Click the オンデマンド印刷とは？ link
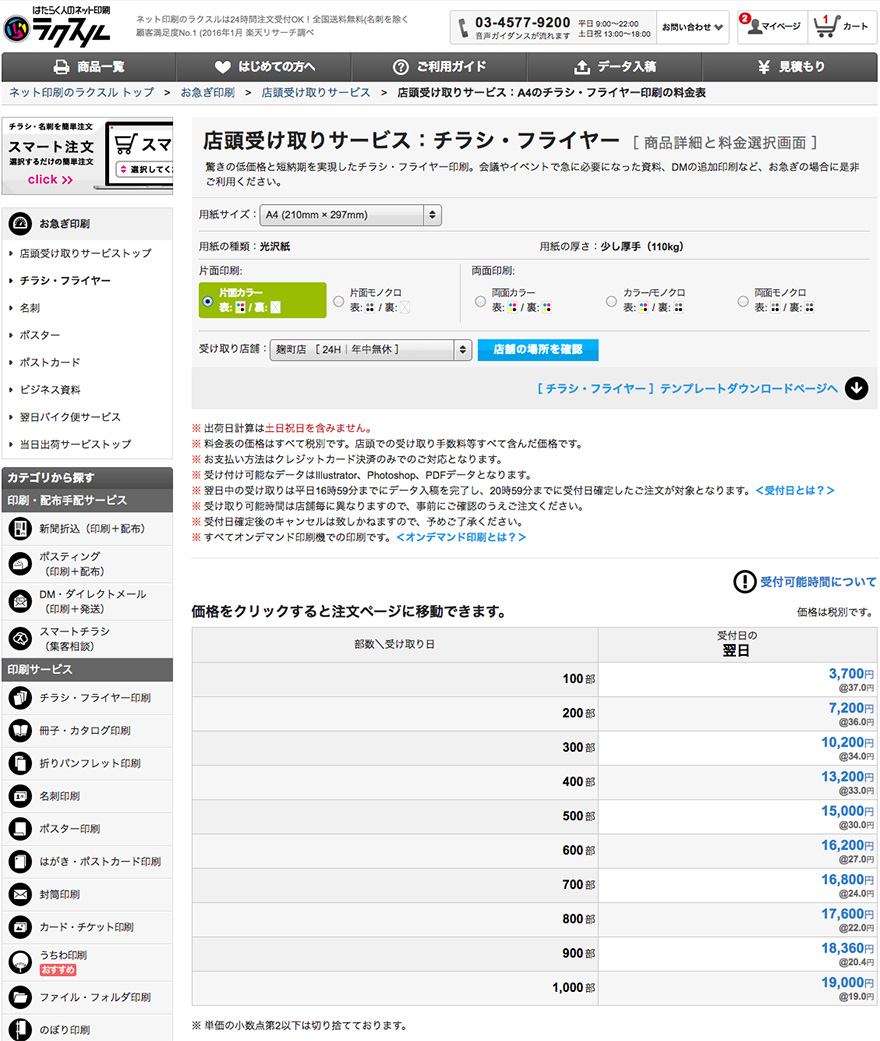The image size is (880, 1041). tap(461, 537)
